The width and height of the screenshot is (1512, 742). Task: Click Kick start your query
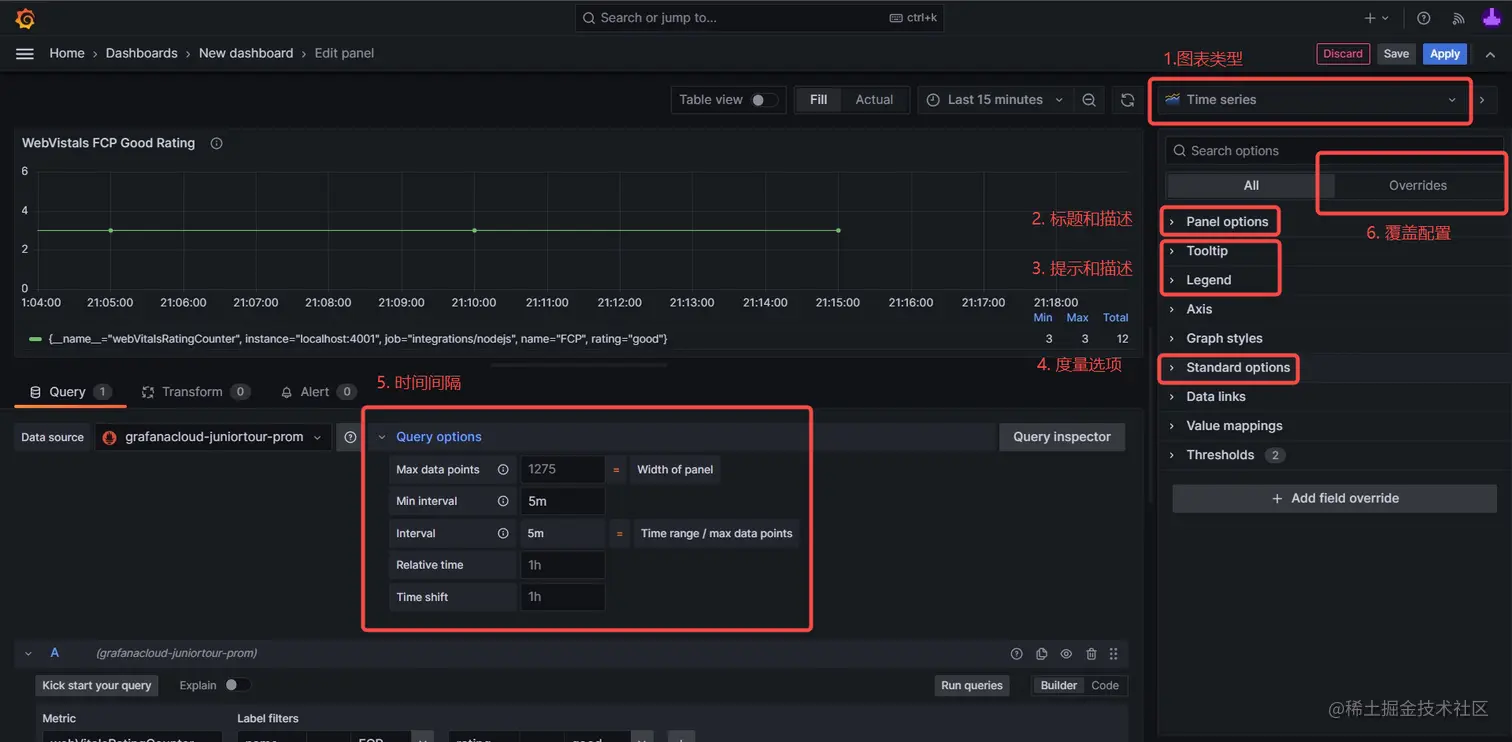(97, 686)
